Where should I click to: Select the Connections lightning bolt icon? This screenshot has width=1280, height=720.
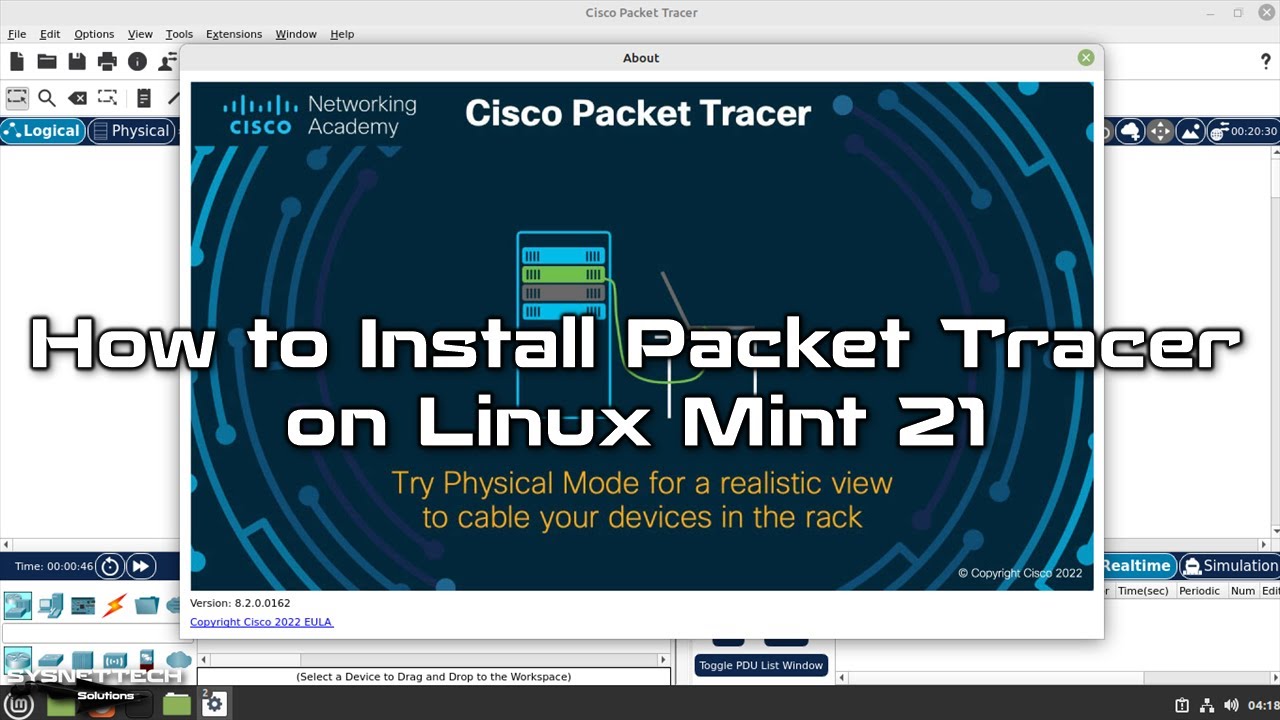coord(115,605)
